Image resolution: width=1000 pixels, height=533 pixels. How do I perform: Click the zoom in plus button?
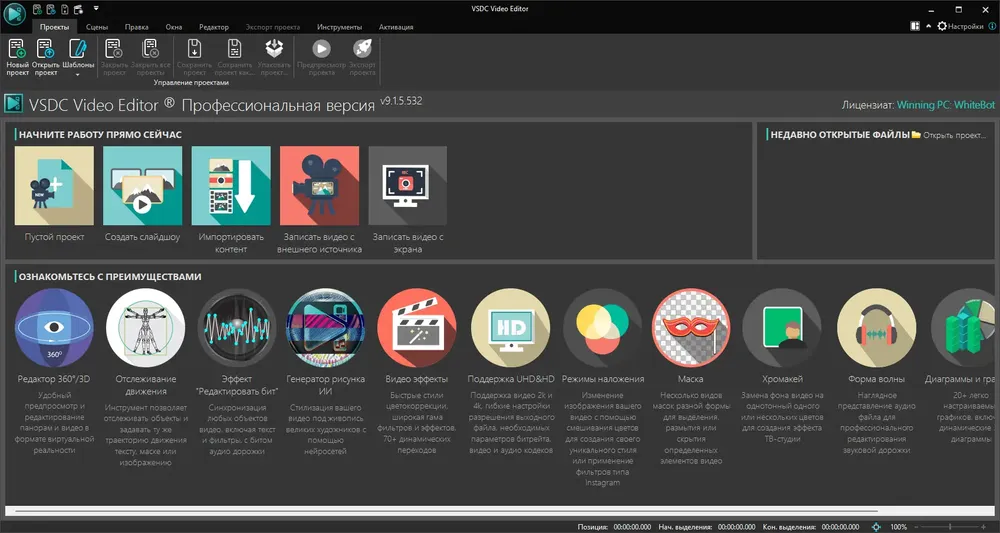pos(984,527)
